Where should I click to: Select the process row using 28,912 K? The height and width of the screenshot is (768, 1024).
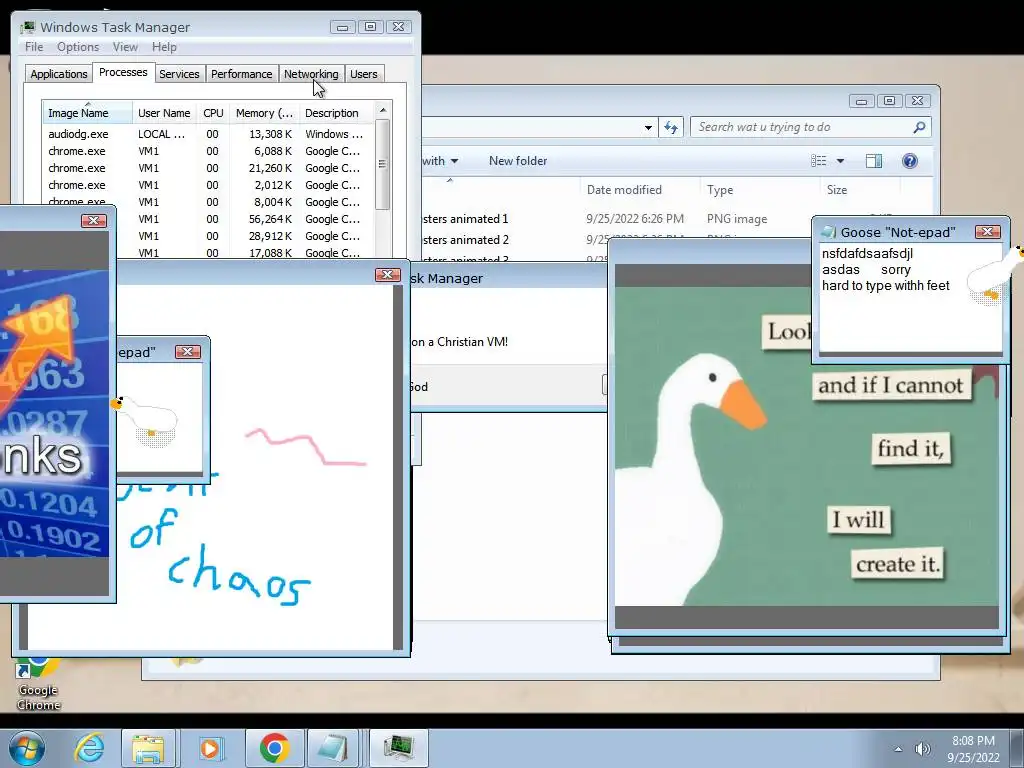pos(246,236)
